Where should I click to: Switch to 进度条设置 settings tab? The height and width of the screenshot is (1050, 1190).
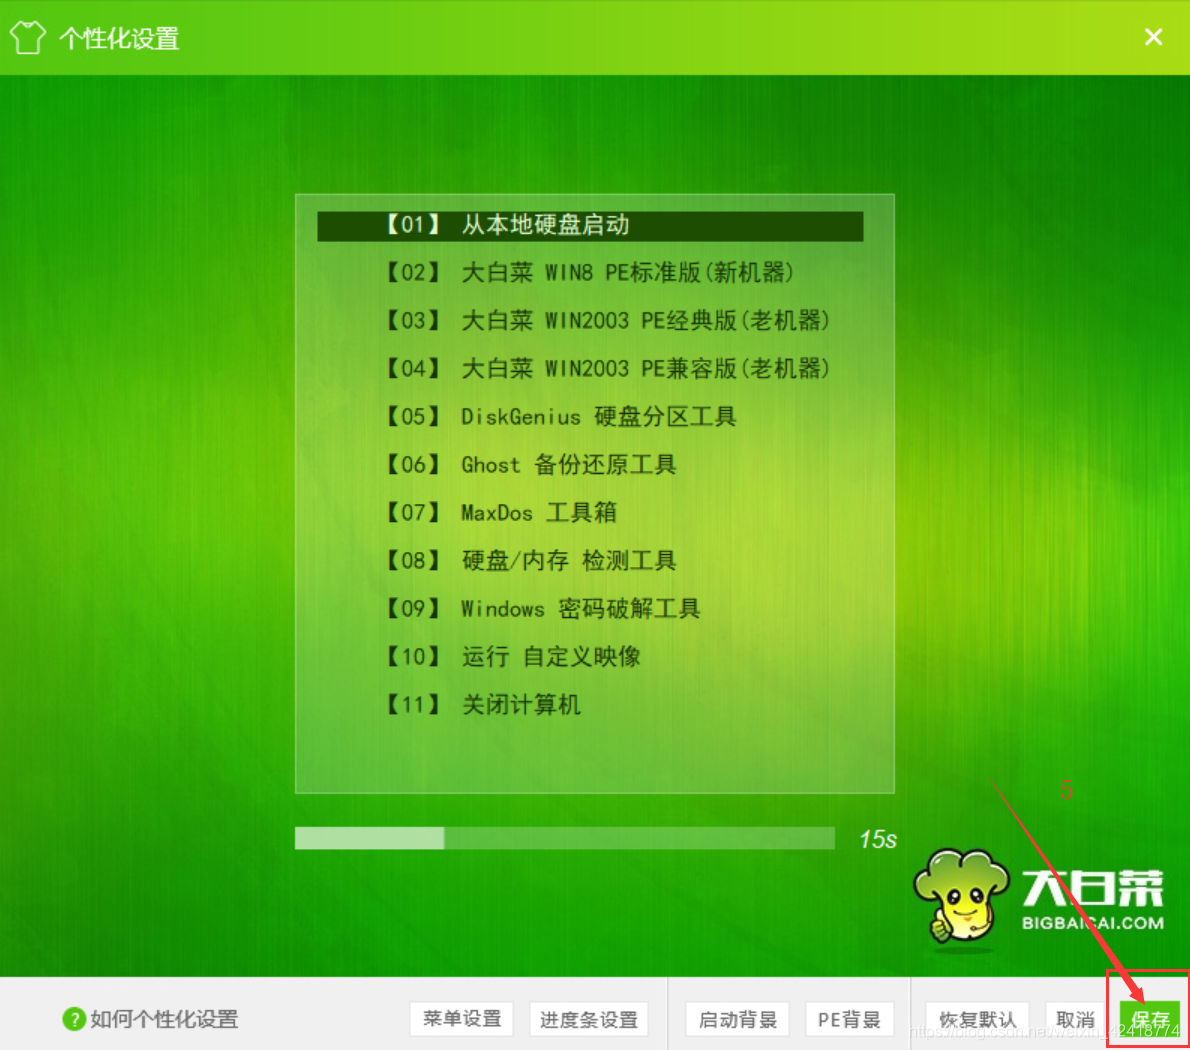(589, 1018)
